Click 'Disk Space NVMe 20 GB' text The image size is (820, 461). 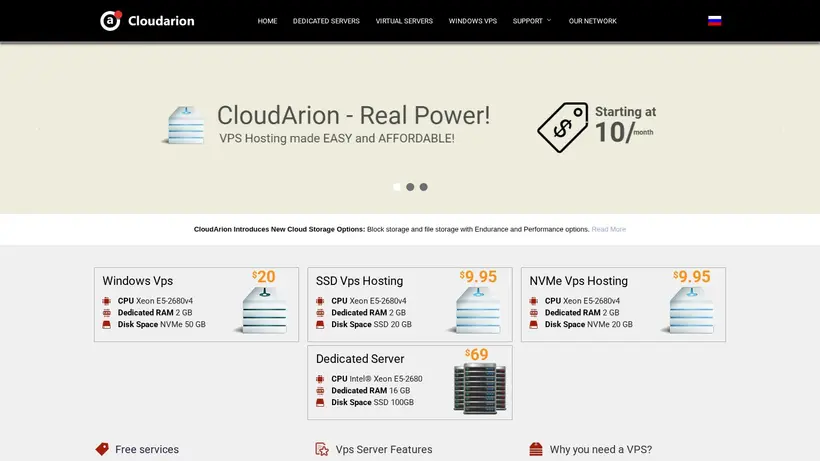589,325
